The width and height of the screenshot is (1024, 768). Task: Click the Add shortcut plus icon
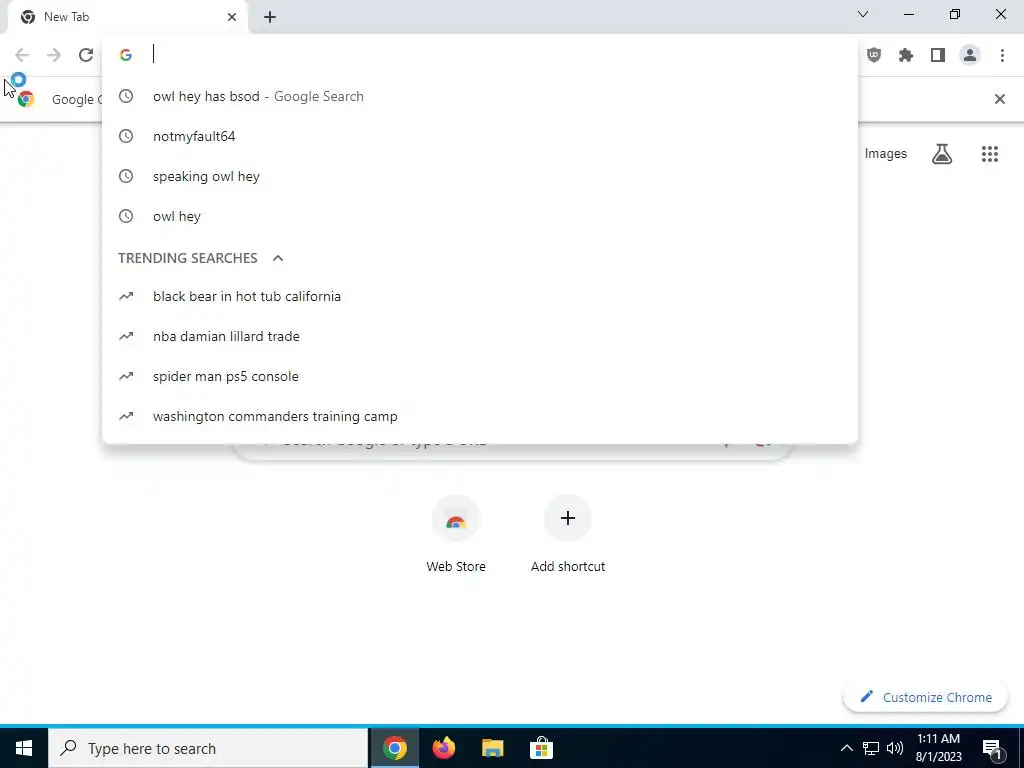click(568, 519)
